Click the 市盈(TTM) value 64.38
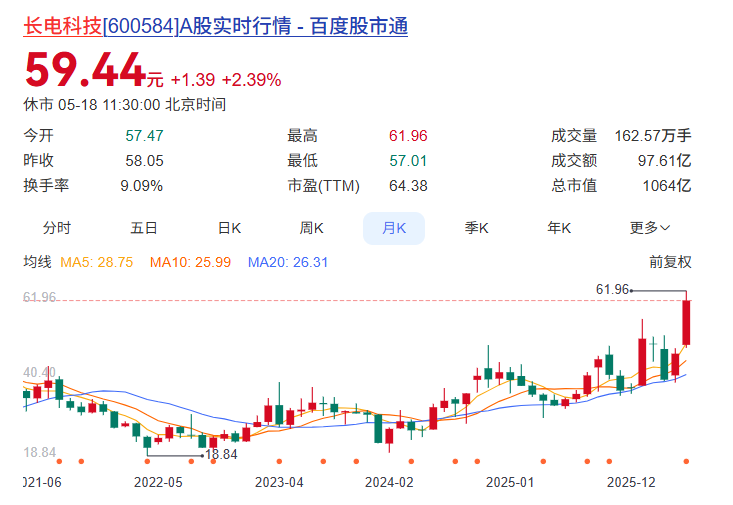Viewport: 733px width, 505px height. point(408,186)
